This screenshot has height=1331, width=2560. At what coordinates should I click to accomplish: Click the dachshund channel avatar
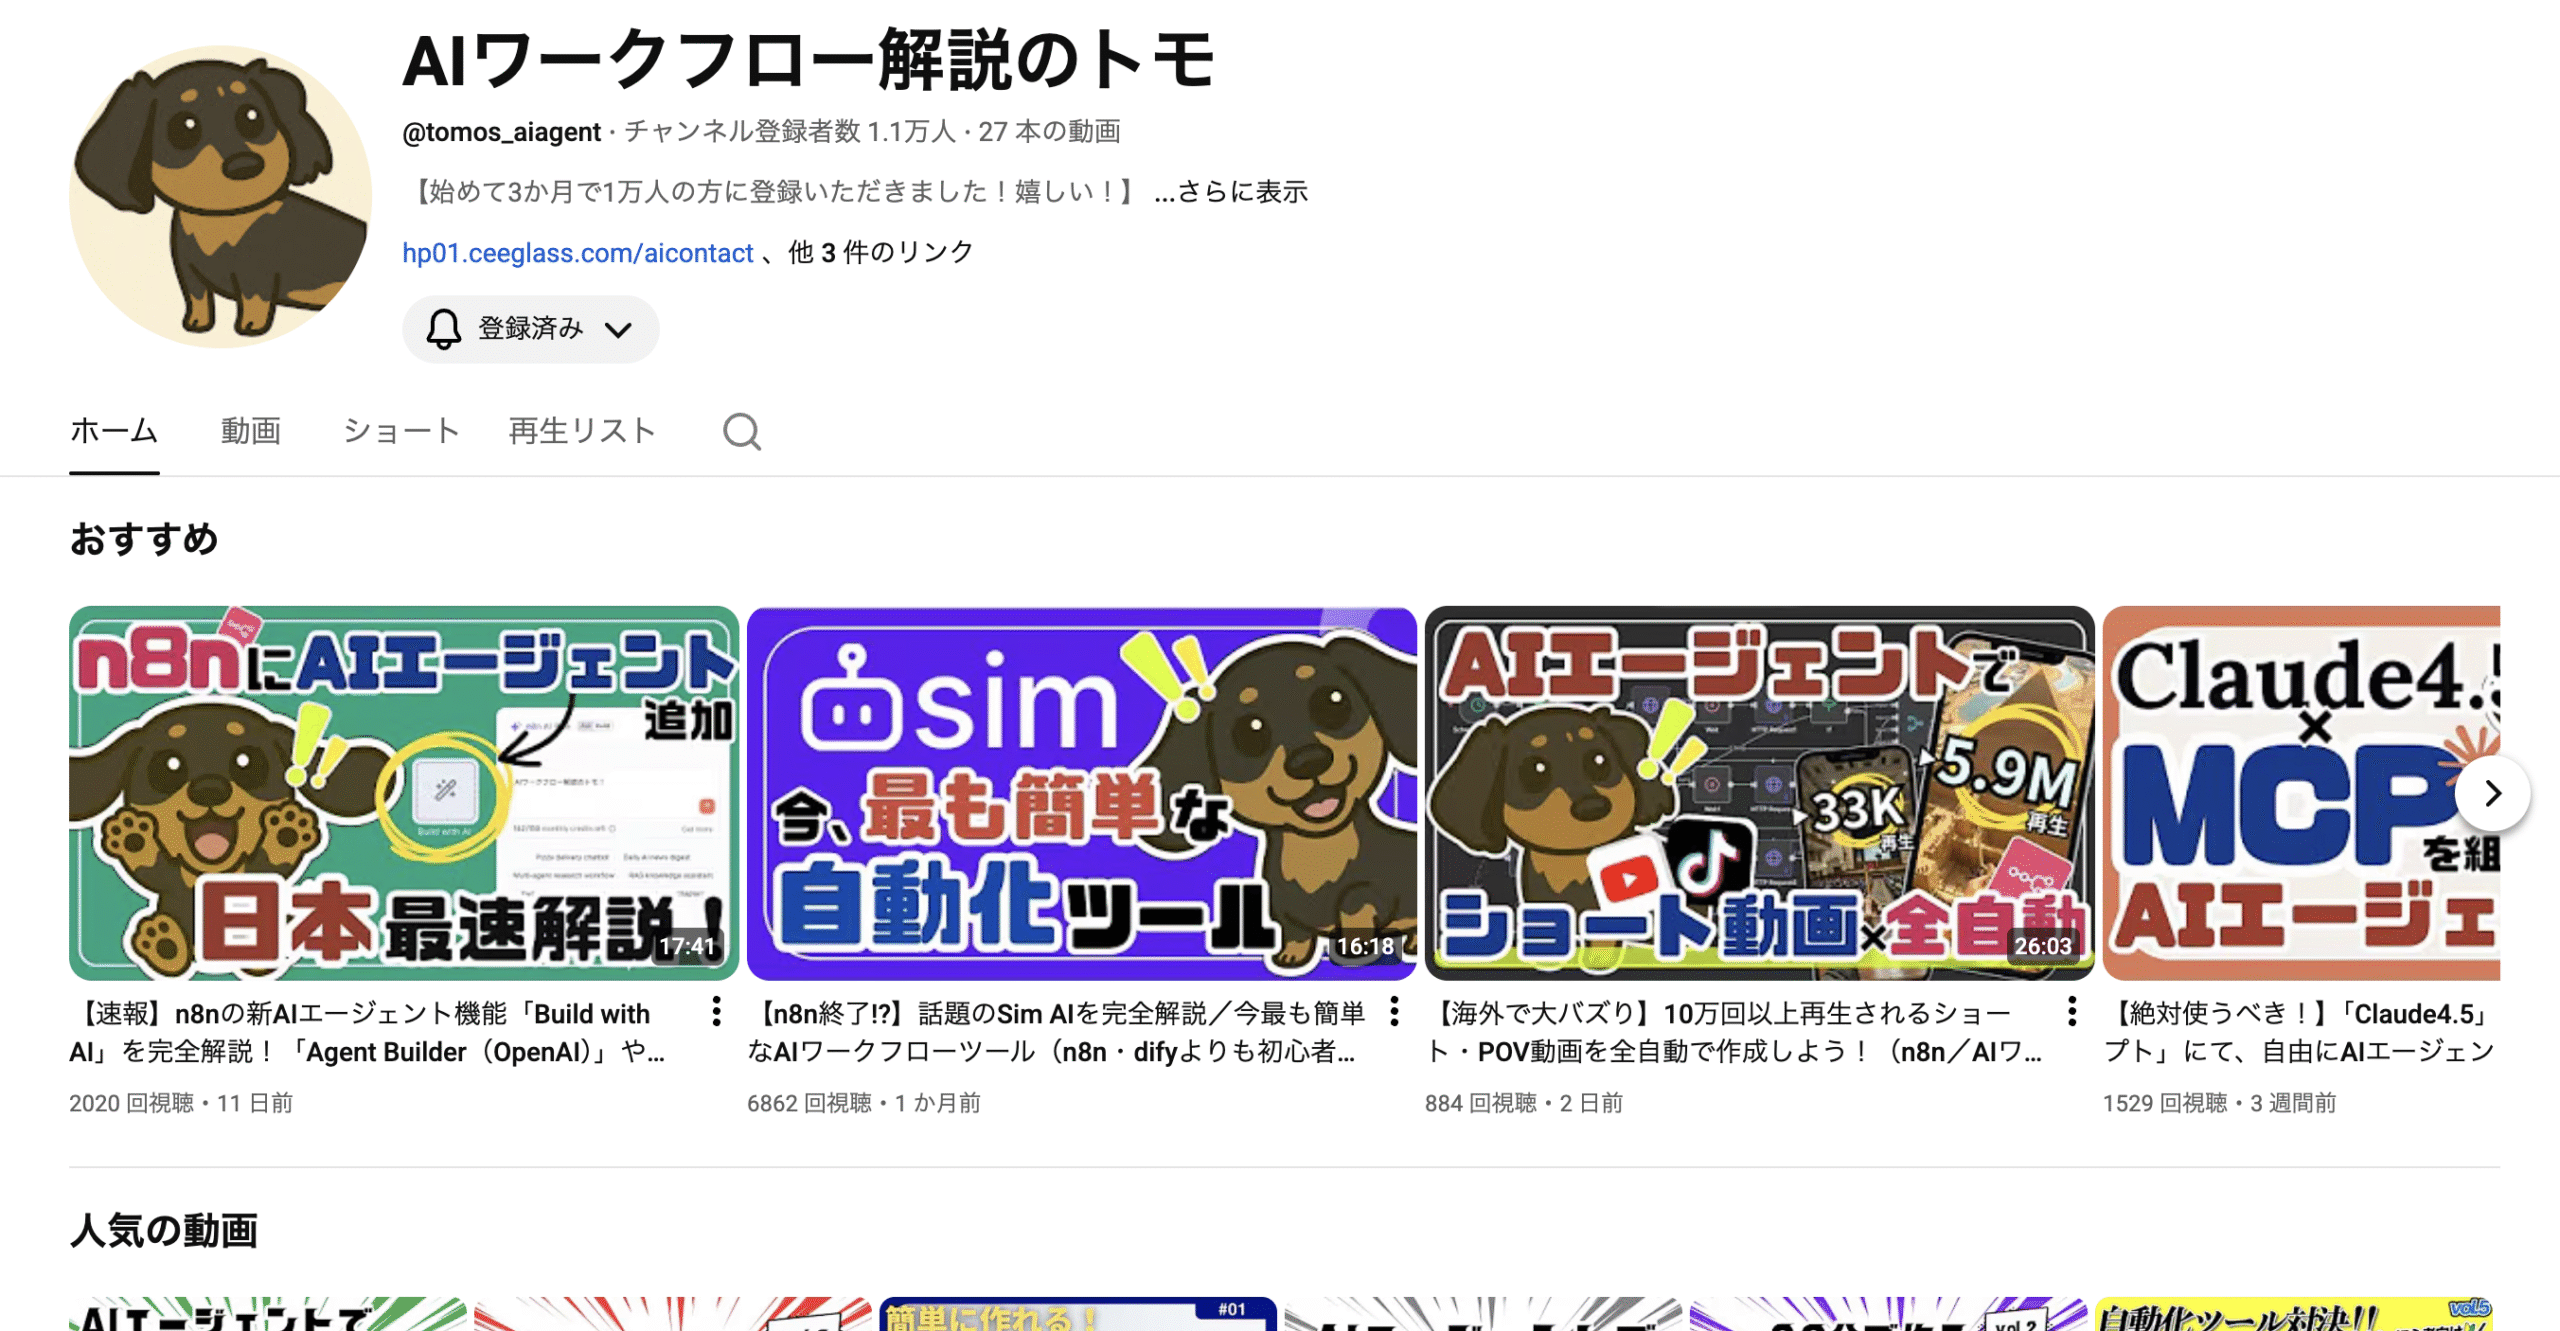220,197
